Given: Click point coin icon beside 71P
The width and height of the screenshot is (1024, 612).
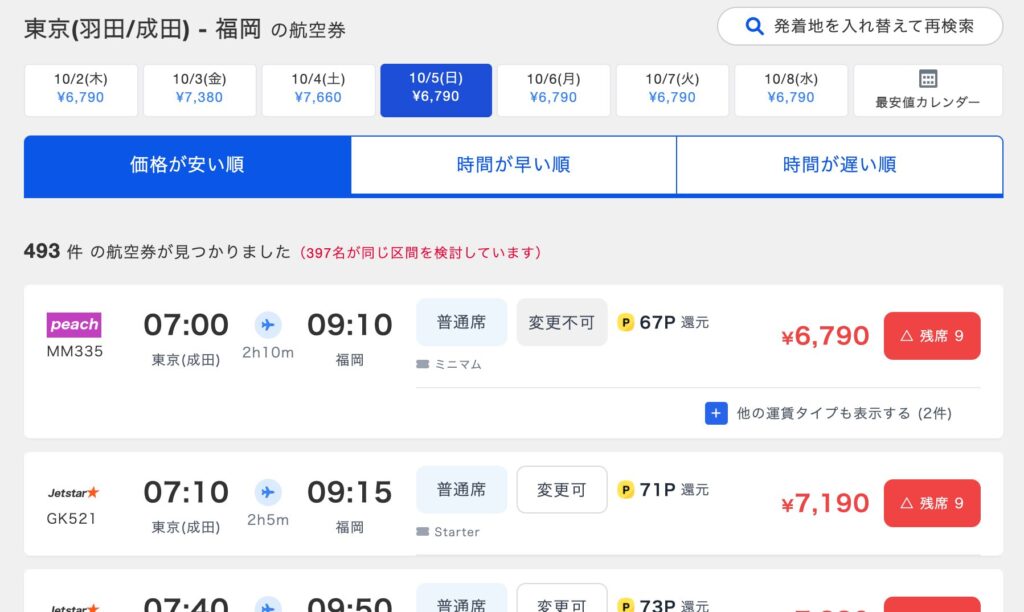Looking at the screenshot, I should tap(626, 489).
